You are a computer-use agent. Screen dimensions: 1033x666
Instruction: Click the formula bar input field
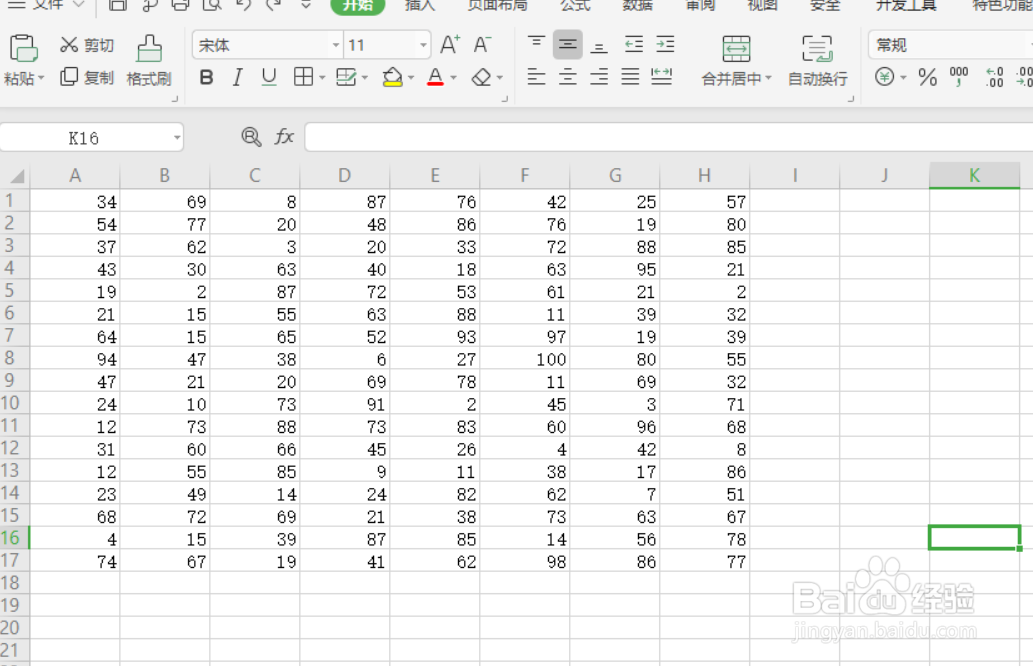pyautogui.click(x=669, y=137)
